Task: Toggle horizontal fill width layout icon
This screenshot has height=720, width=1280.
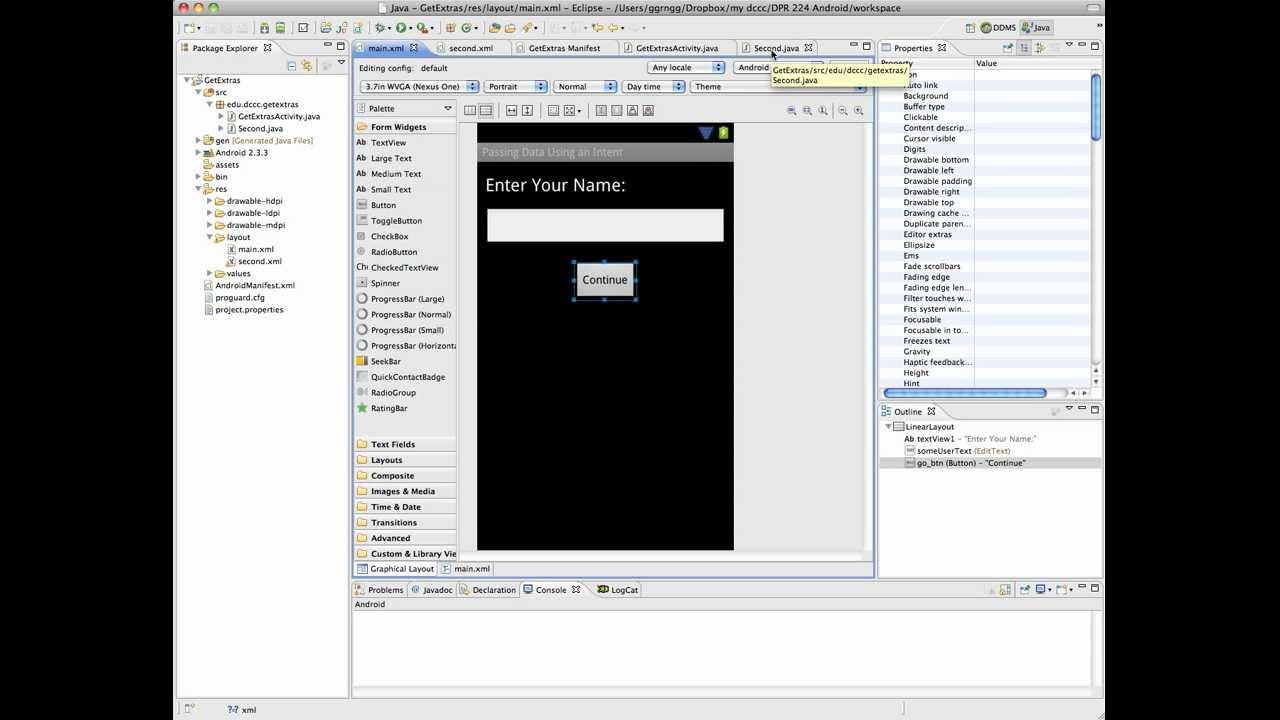Action: [x=511, y=110]
